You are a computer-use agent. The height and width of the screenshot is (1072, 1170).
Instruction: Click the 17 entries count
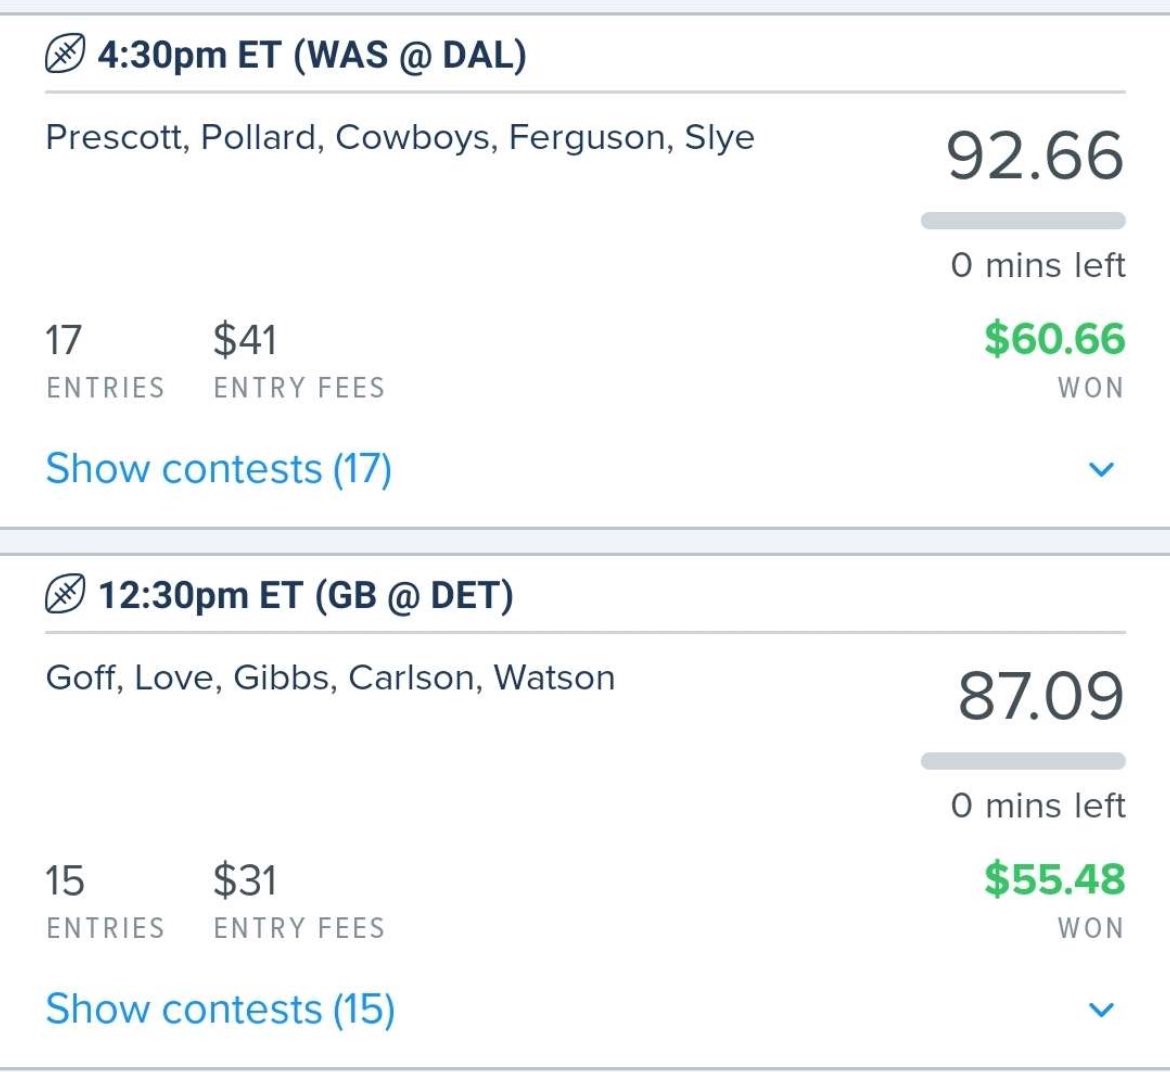(63, 341)
